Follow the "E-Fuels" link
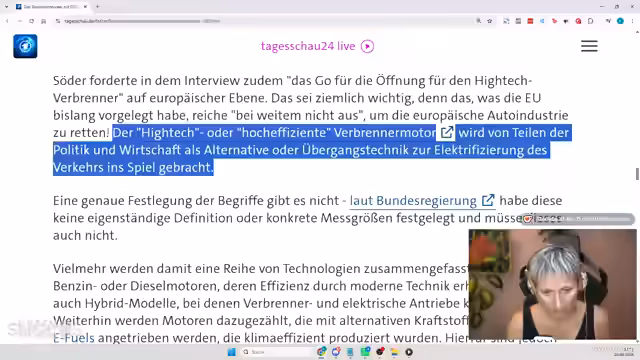640x360 pixels. coord(74,338)
